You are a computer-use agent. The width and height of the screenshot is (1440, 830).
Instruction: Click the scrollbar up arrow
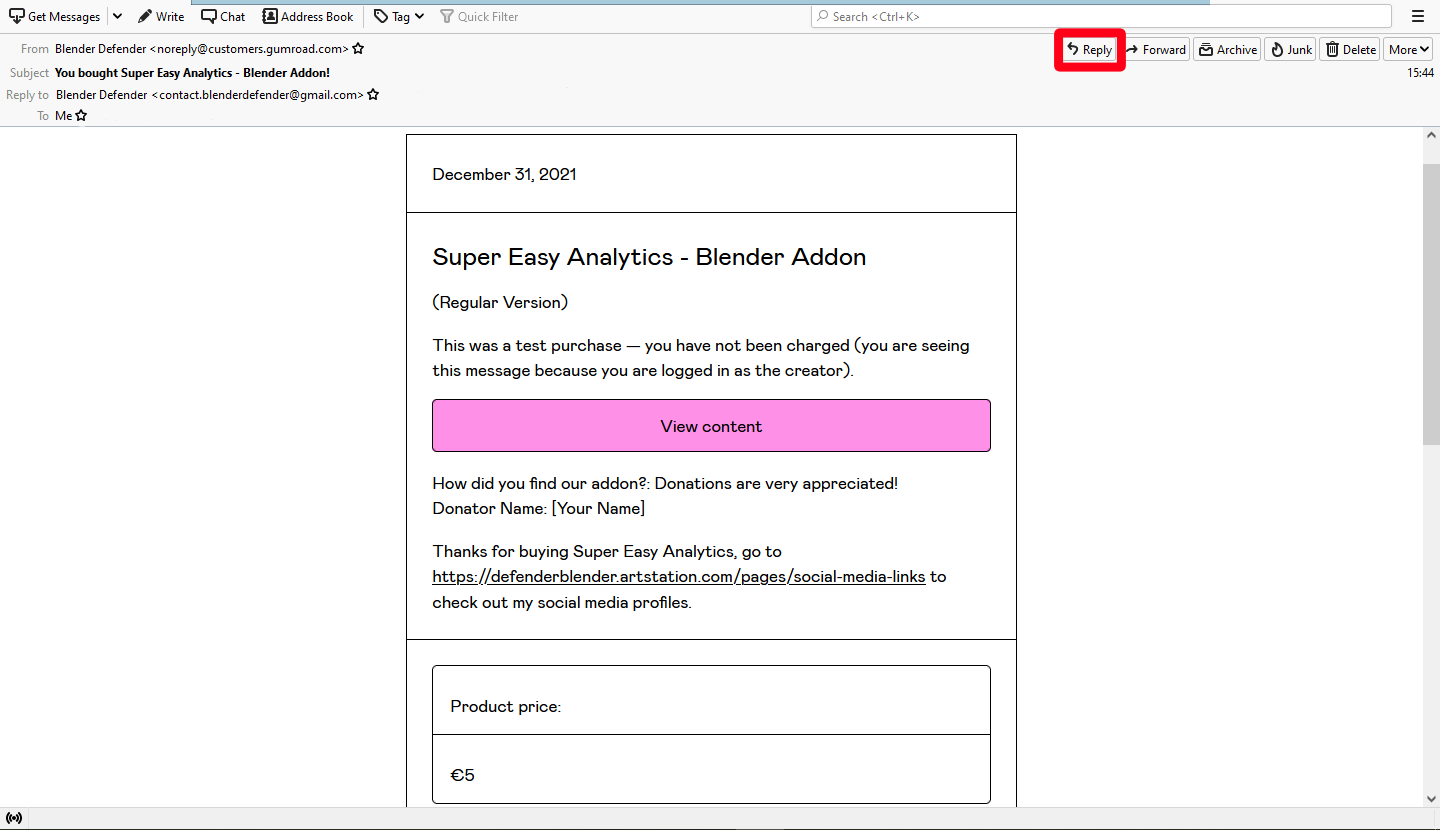(x=1431, y=136)
